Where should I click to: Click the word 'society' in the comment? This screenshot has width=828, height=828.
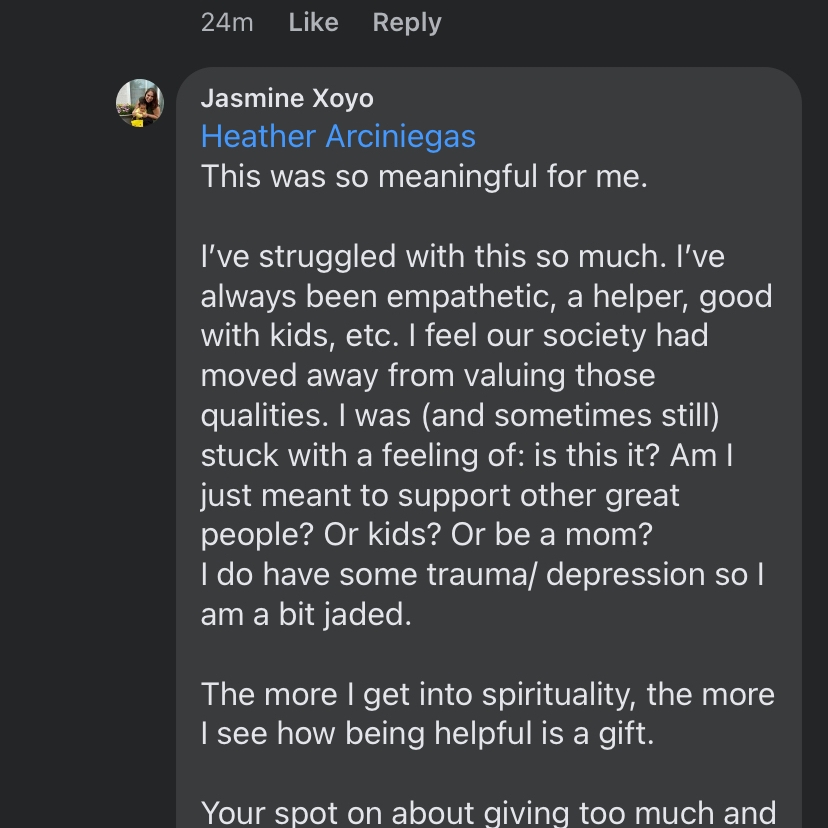(x=575, y=336)
